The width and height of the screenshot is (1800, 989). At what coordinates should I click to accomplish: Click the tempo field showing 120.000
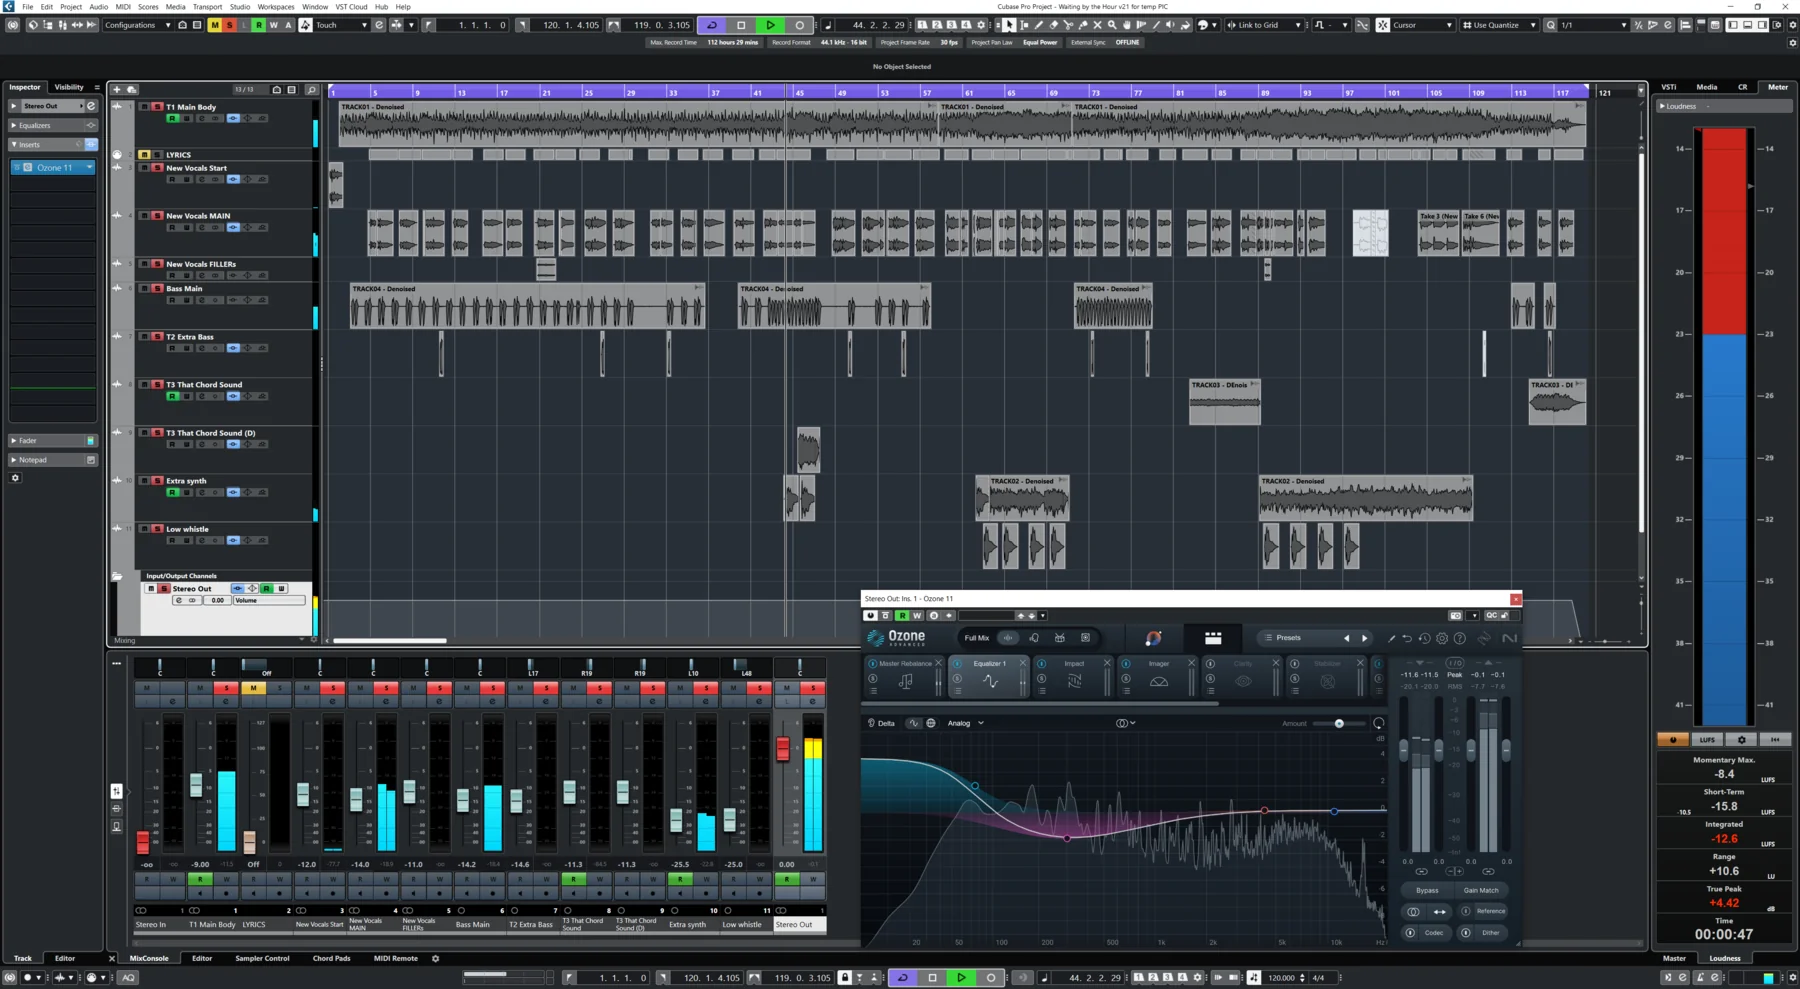coord(1280,977)
